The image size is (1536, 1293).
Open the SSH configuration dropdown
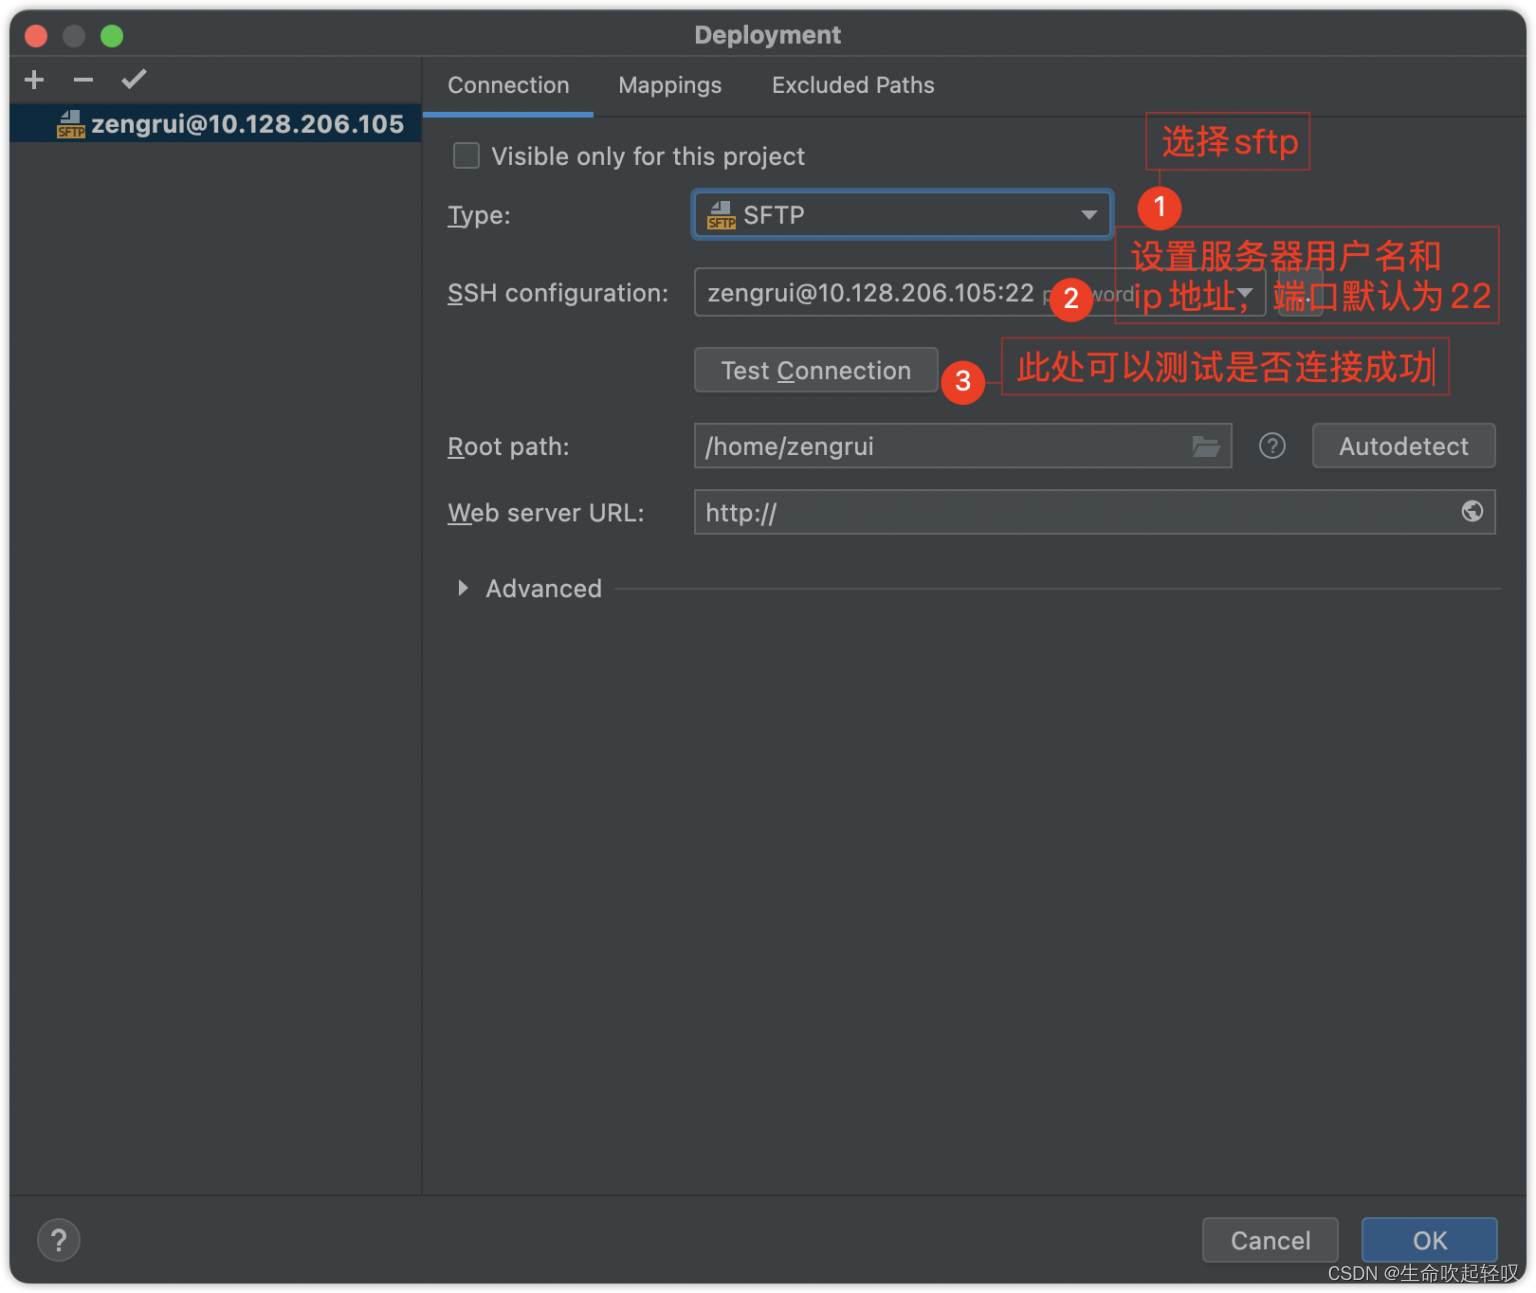[x=980, y=293]
